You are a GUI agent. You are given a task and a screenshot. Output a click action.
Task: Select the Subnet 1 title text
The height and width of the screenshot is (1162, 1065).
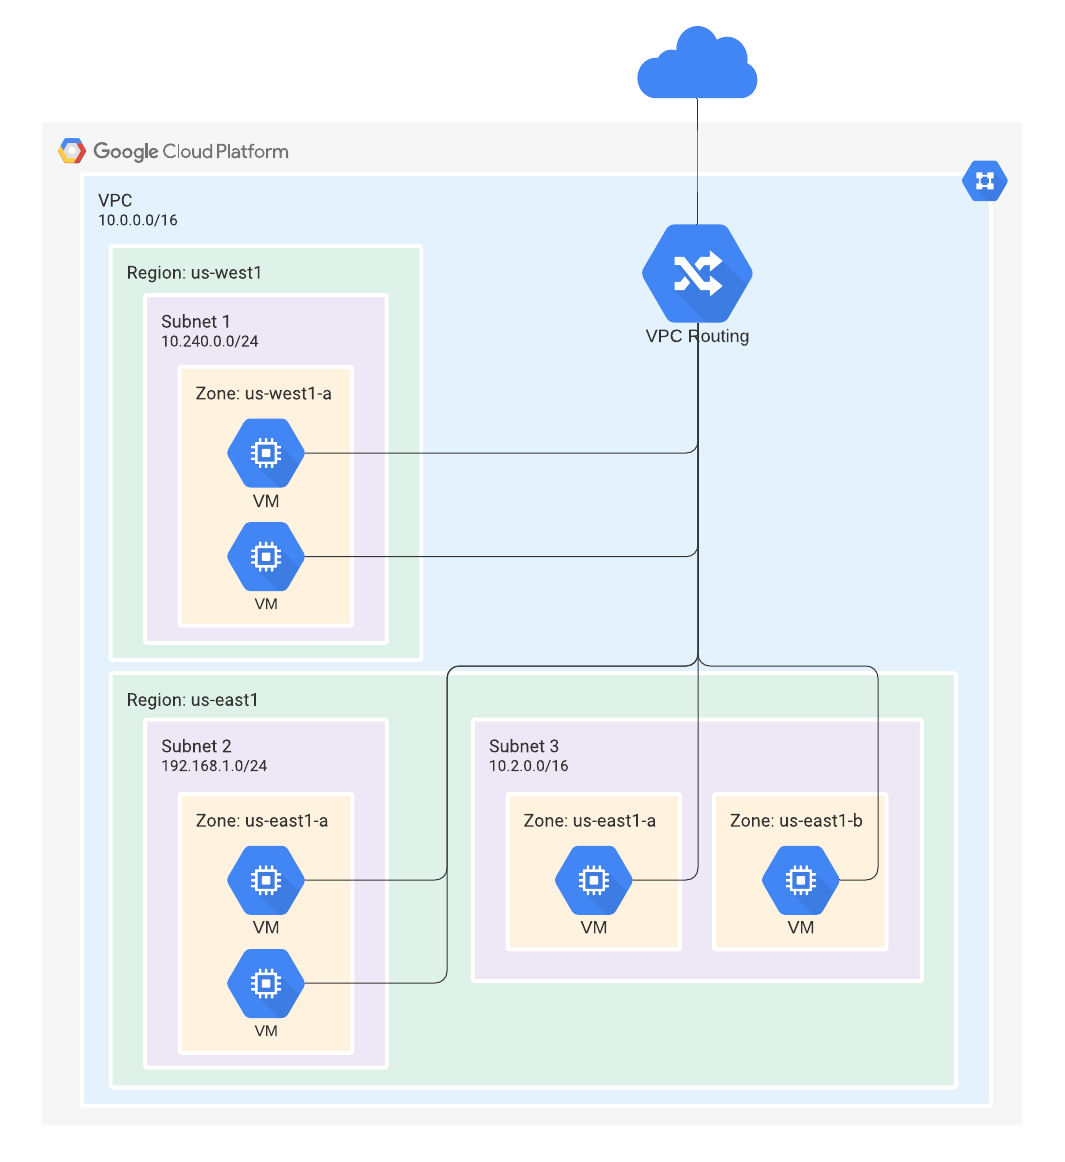196,321
